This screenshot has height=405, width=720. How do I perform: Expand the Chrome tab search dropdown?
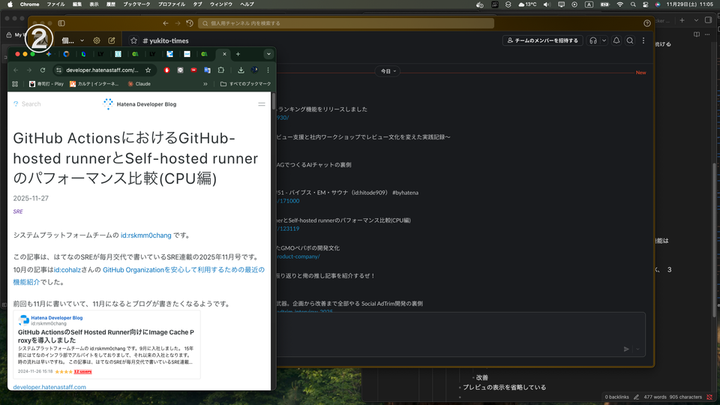[x=268, y=53]
